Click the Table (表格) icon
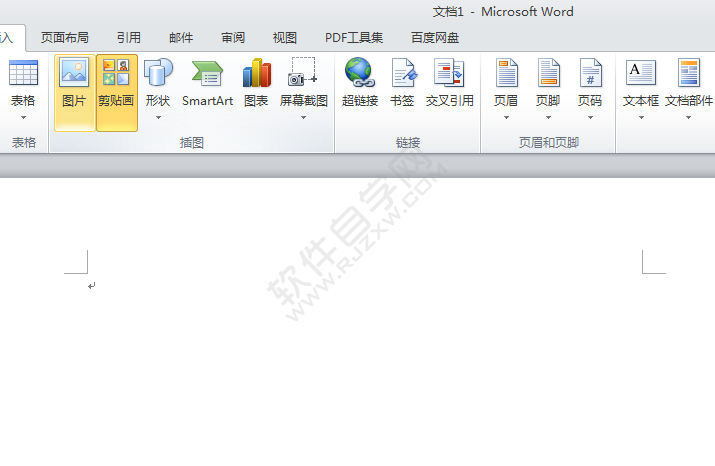 coord(23,73)
